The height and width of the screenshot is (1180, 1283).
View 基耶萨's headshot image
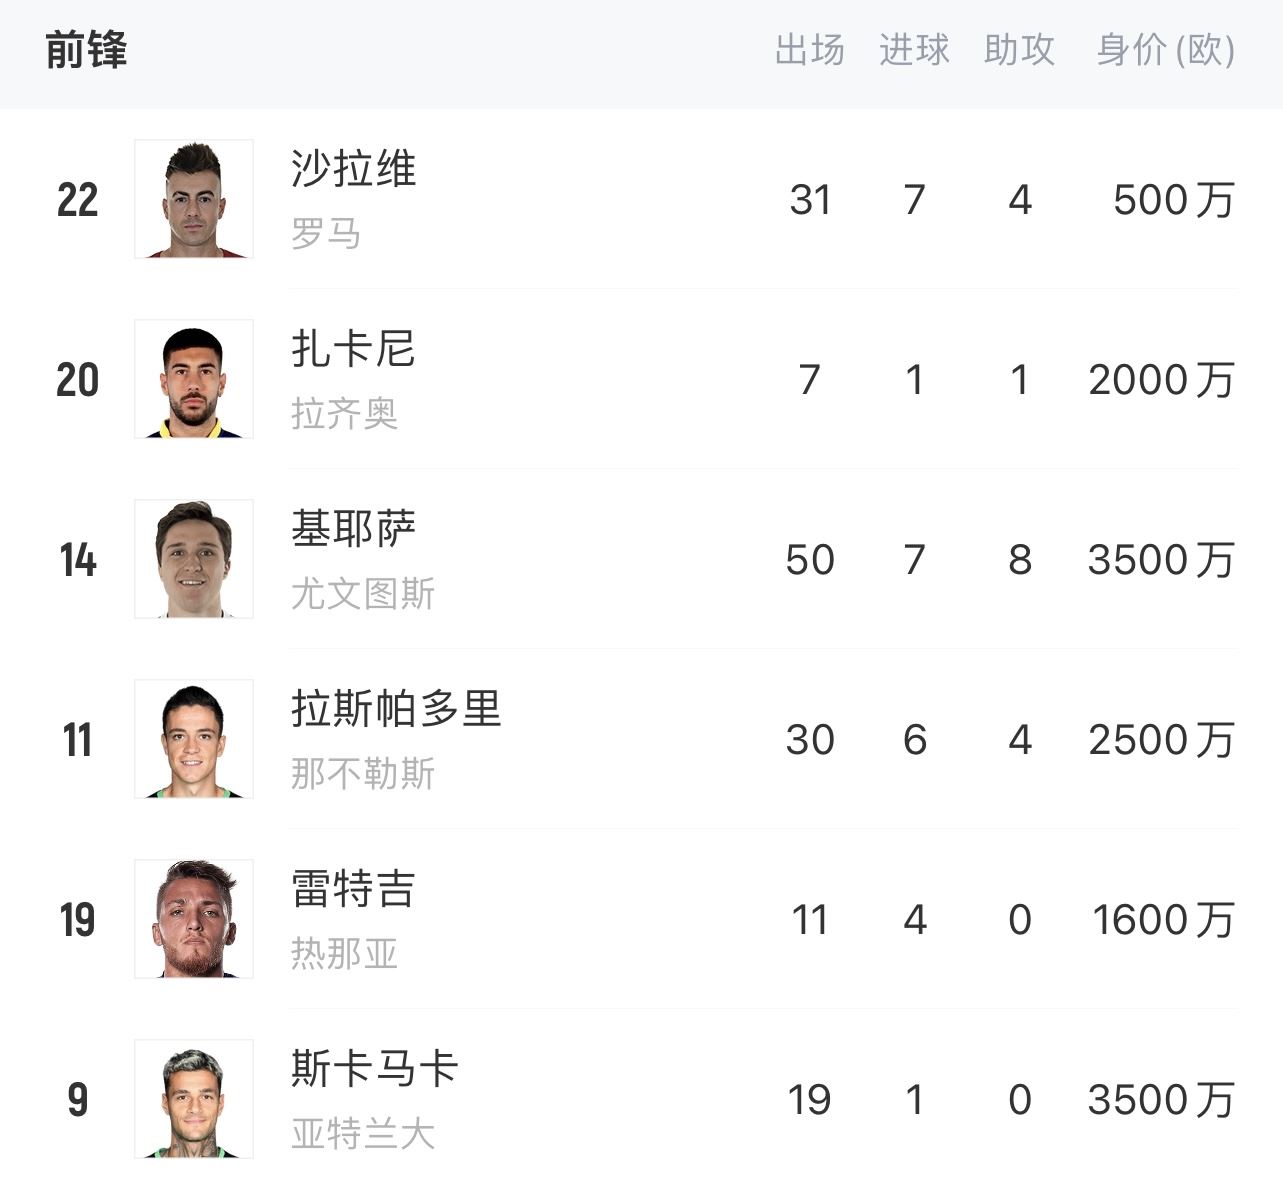tap(193, 559)
